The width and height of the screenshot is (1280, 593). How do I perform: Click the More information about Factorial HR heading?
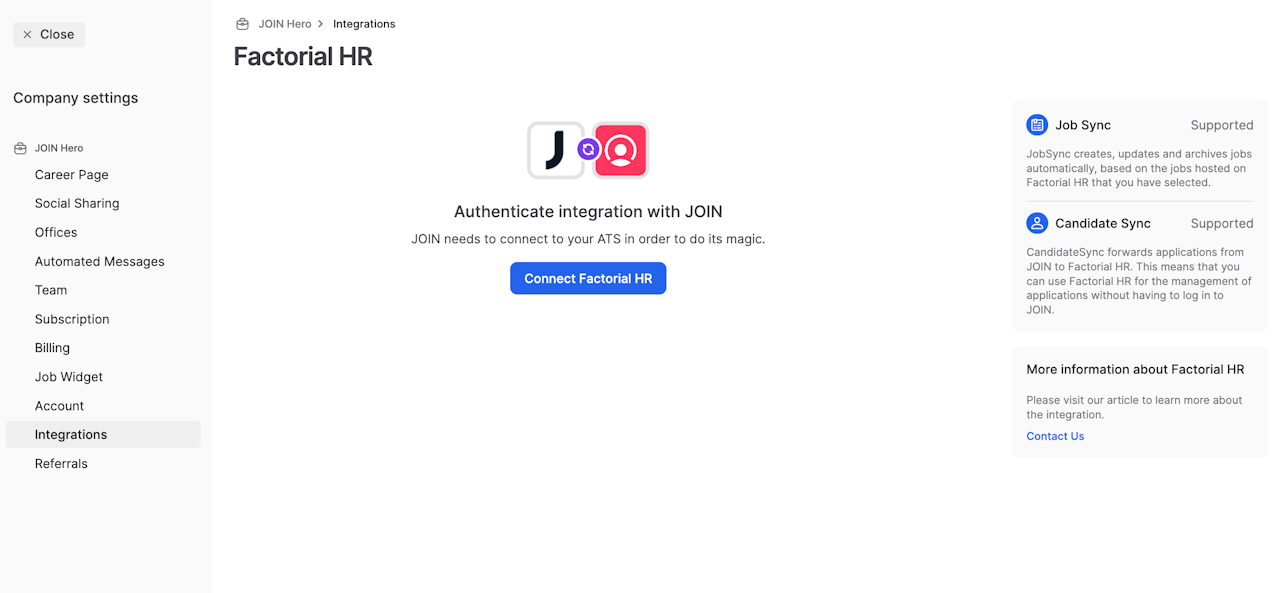click(x=1135, y=369)
